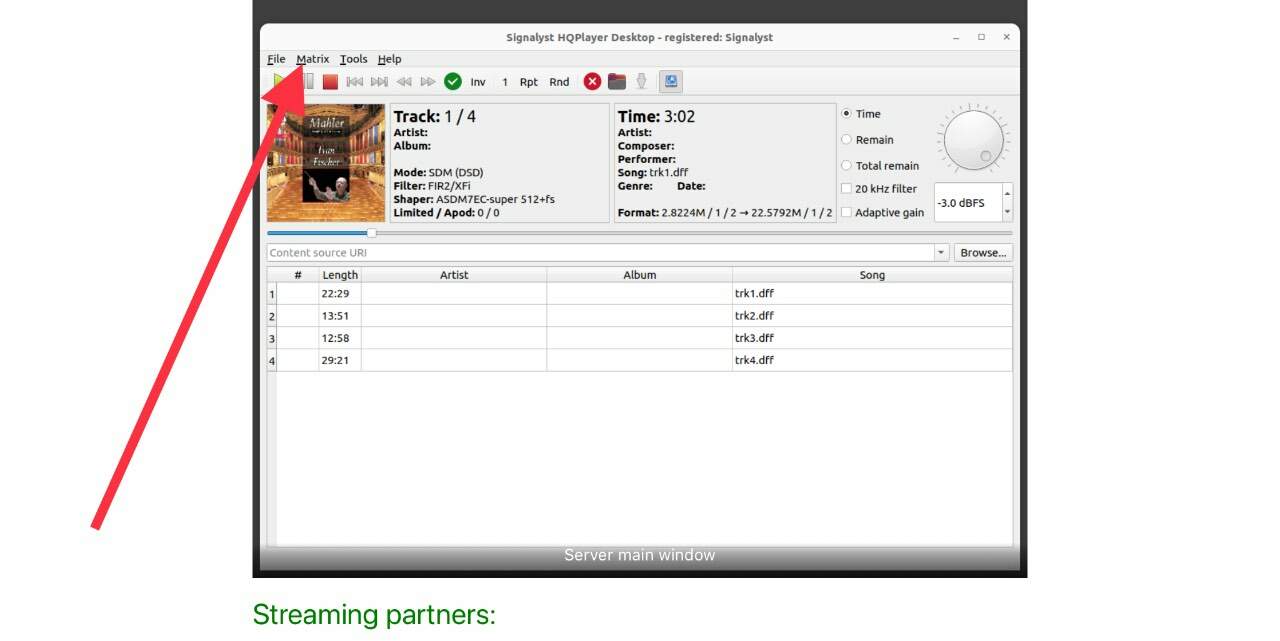The image size is (1280, 641).
Task: Stop playback with the red square icon
Action: (330, 82)
